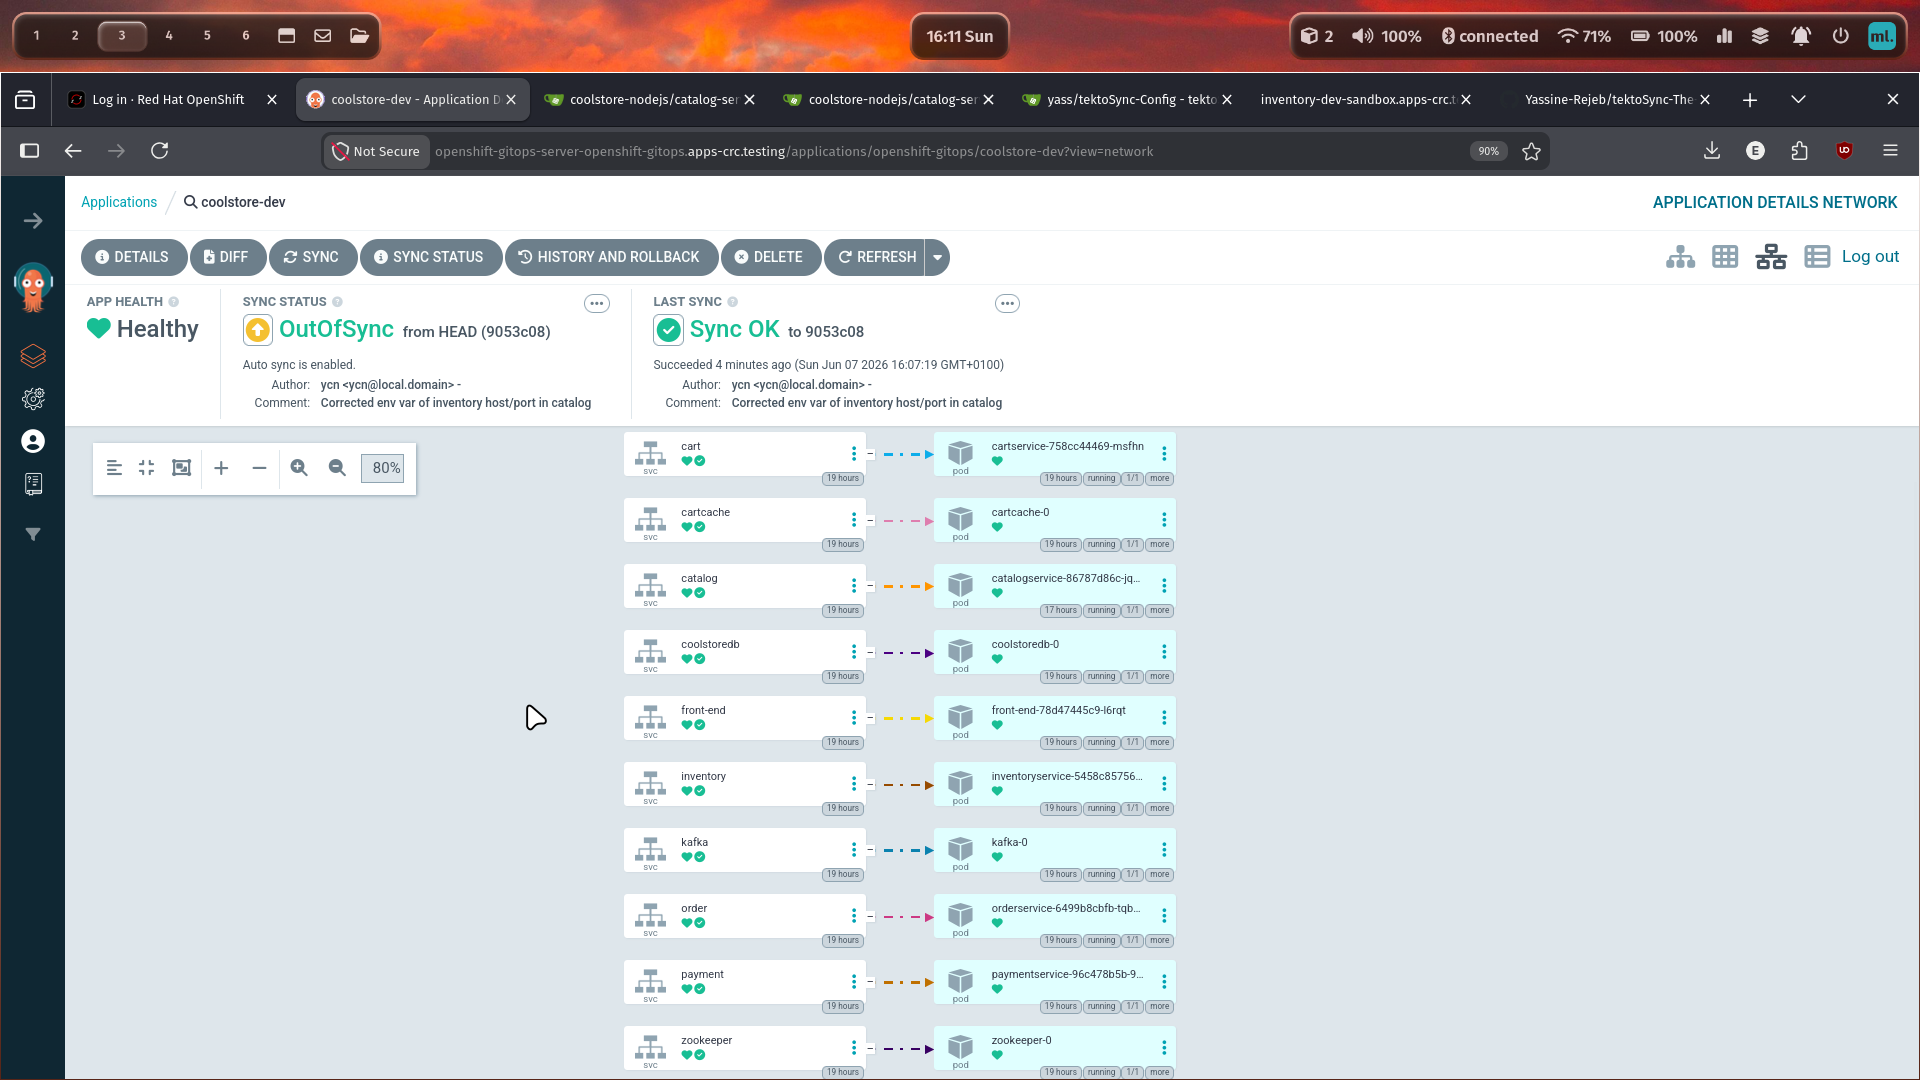Click the browser address bar URL
This screenshot has height=1080, width=1920.
pyautogui.click(x=794, y=151)
